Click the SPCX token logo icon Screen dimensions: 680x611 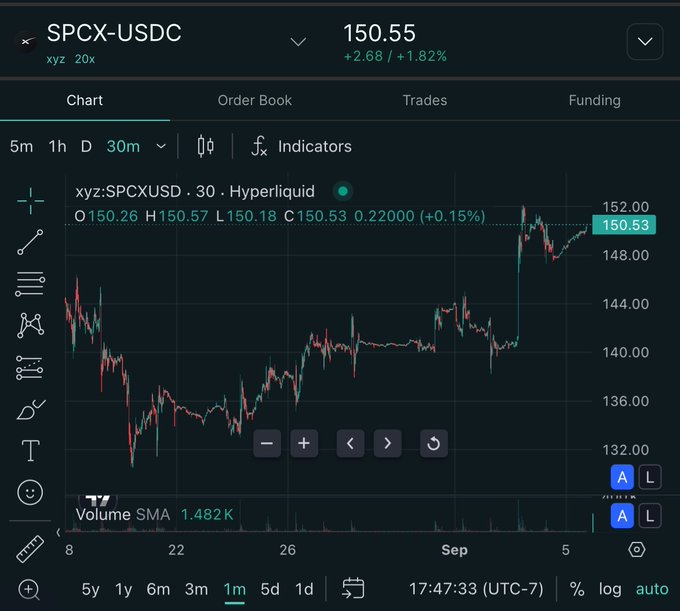point(26,42)
